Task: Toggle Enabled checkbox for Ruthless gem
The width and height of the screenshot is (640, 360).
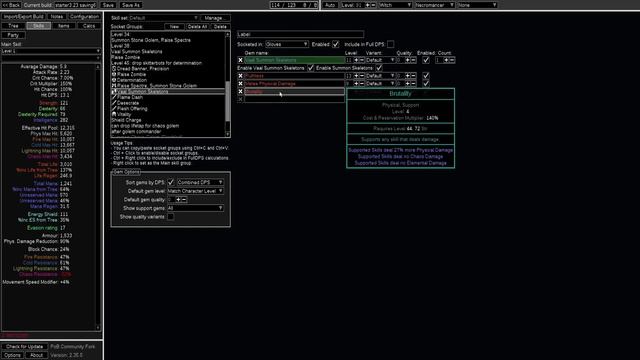Action: pyautogui.click(x=426, y=76)
